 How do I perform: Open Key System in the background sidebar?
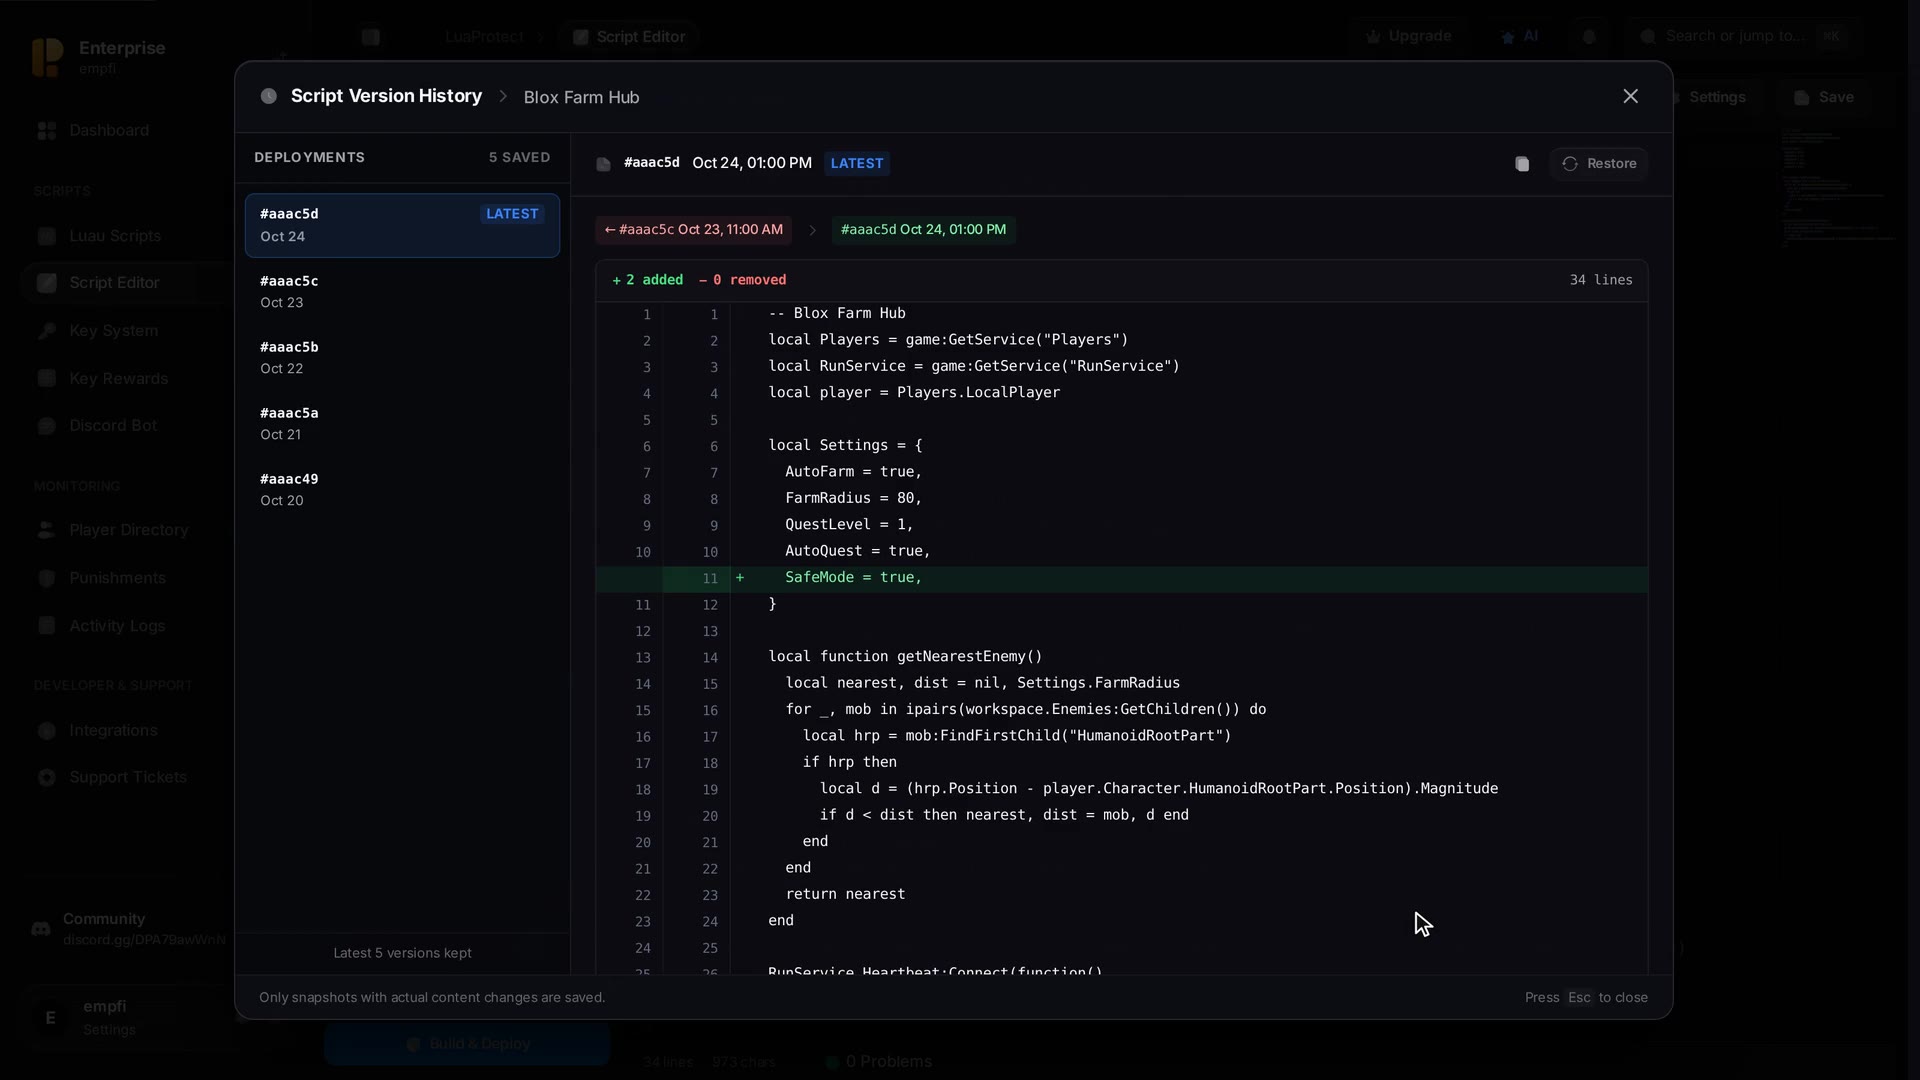coord(113,331)
